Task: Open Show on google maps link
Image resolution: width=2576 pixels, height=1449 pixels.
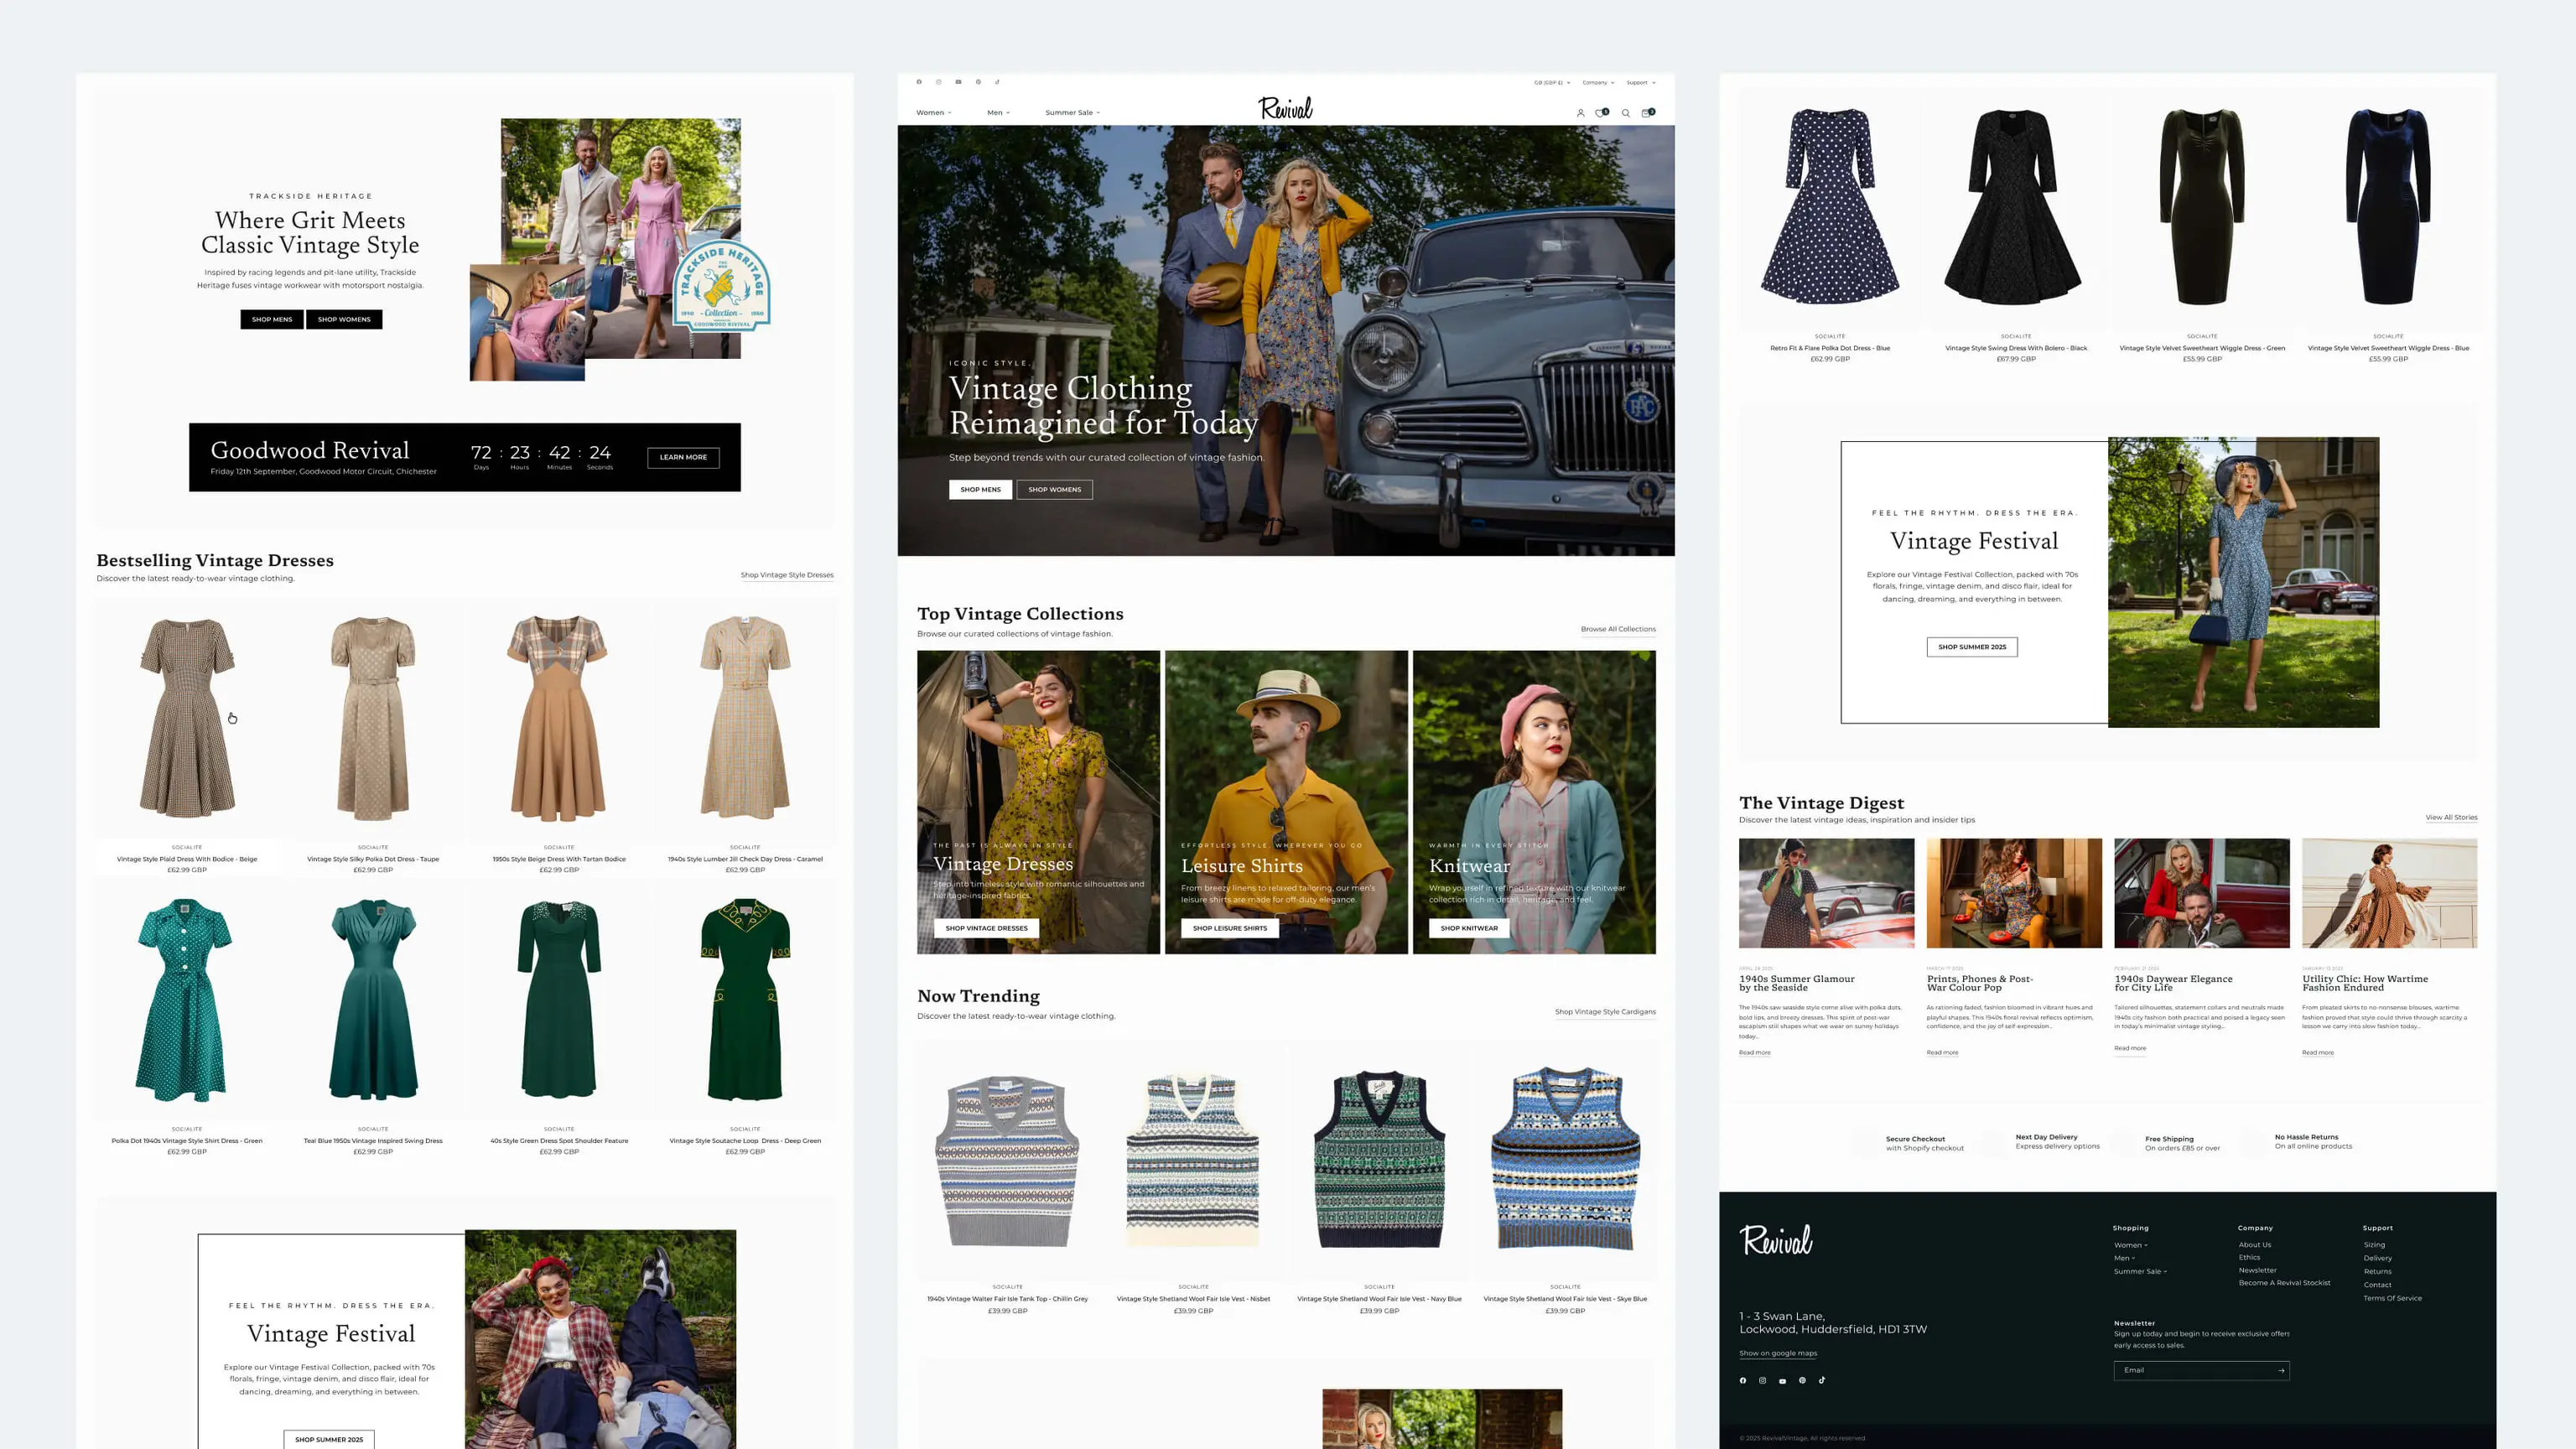Action: [1778, 1353]
